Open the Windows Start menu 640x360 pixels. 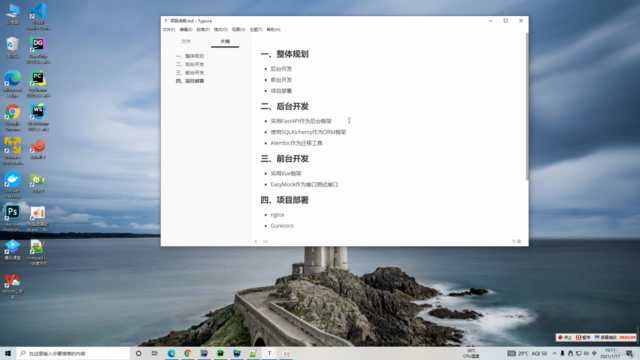pos(8,353)
